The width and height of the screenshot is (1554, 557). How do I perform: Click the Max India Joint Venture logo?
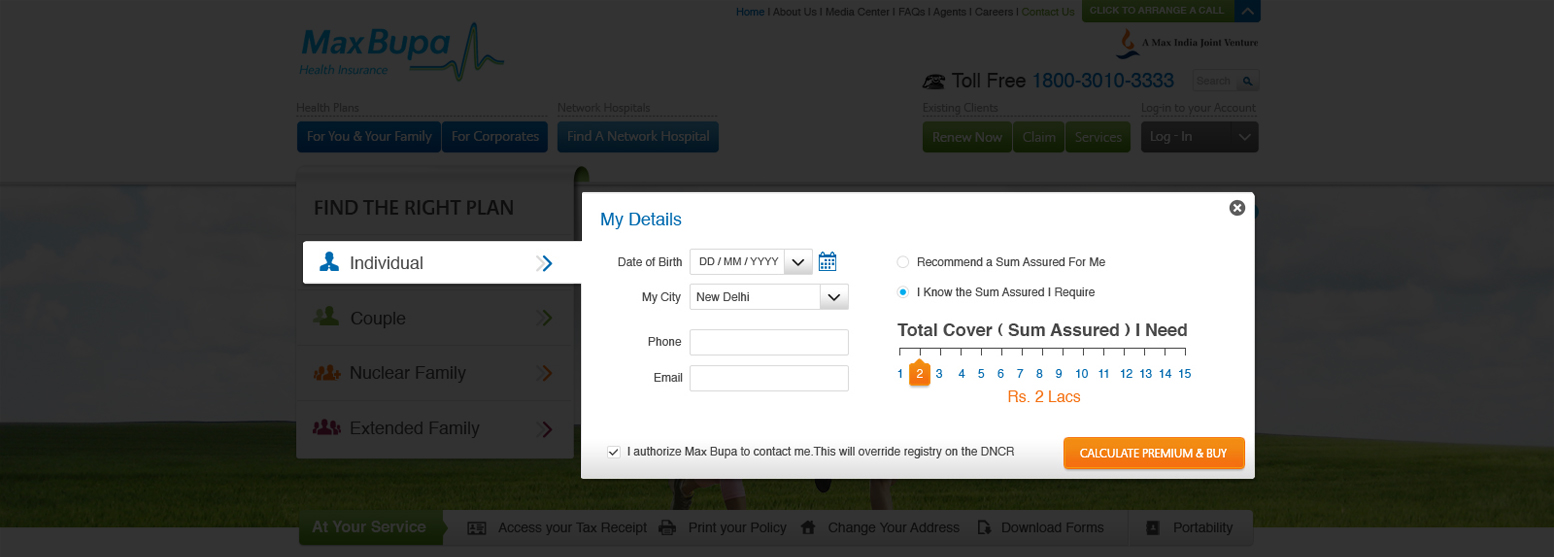coord(1187,42)
